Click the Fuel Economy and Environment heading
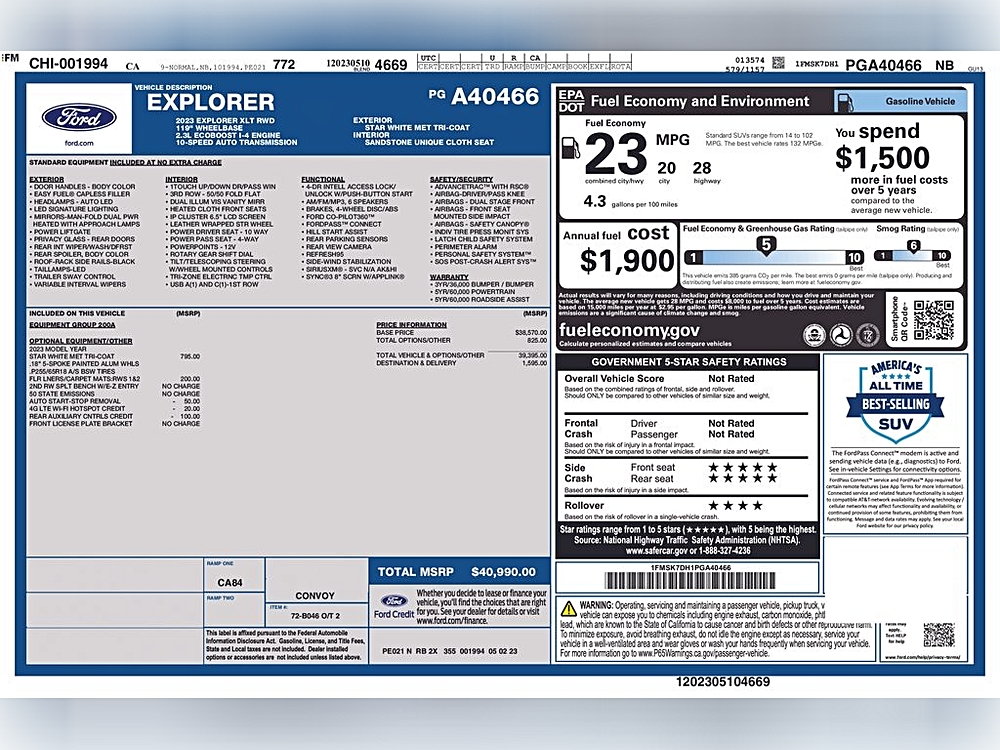 click(700, 101)
